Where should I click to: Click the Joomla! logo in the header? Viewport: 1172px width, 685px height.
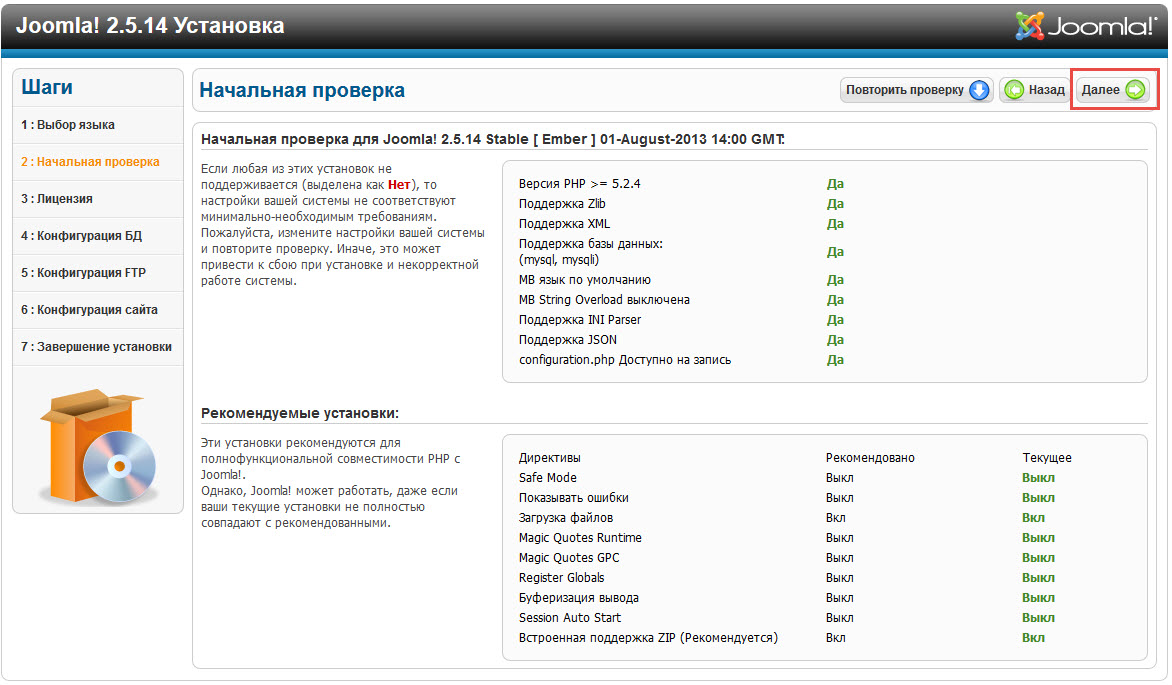pyautogui.click(x=1085, y=26)
